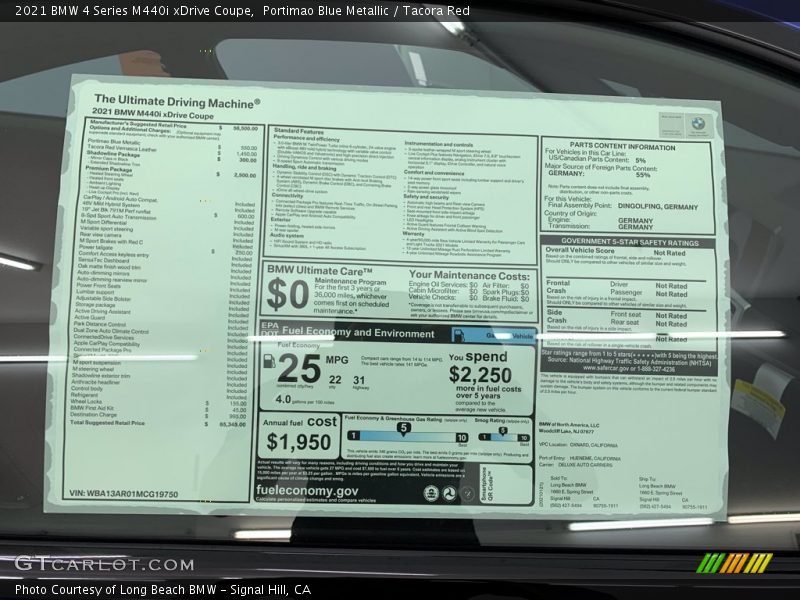Select the VIN: WBA13AR01MCG19750 text
The image size is (800, 600).
[123, 494]
